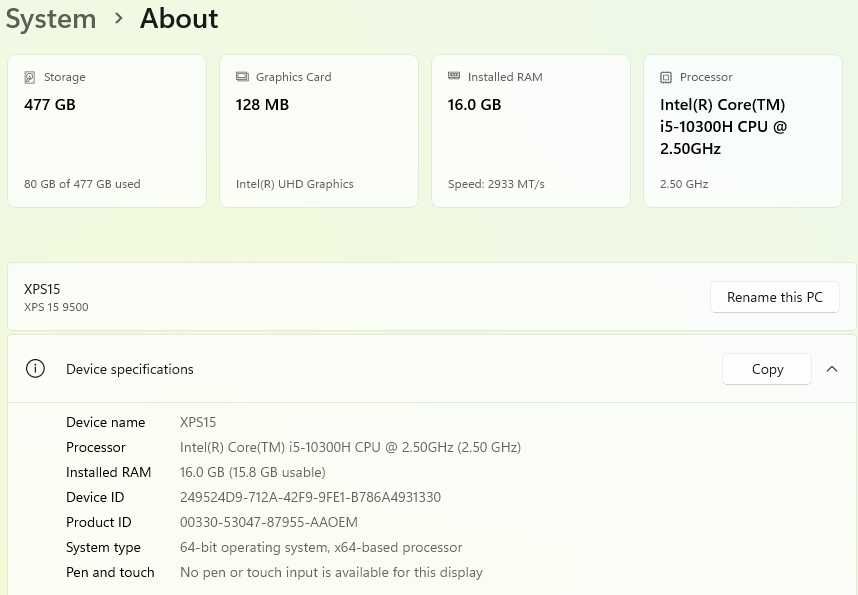Collapse the Device specifications section chevron
The image size is (858, 595).
832,369
